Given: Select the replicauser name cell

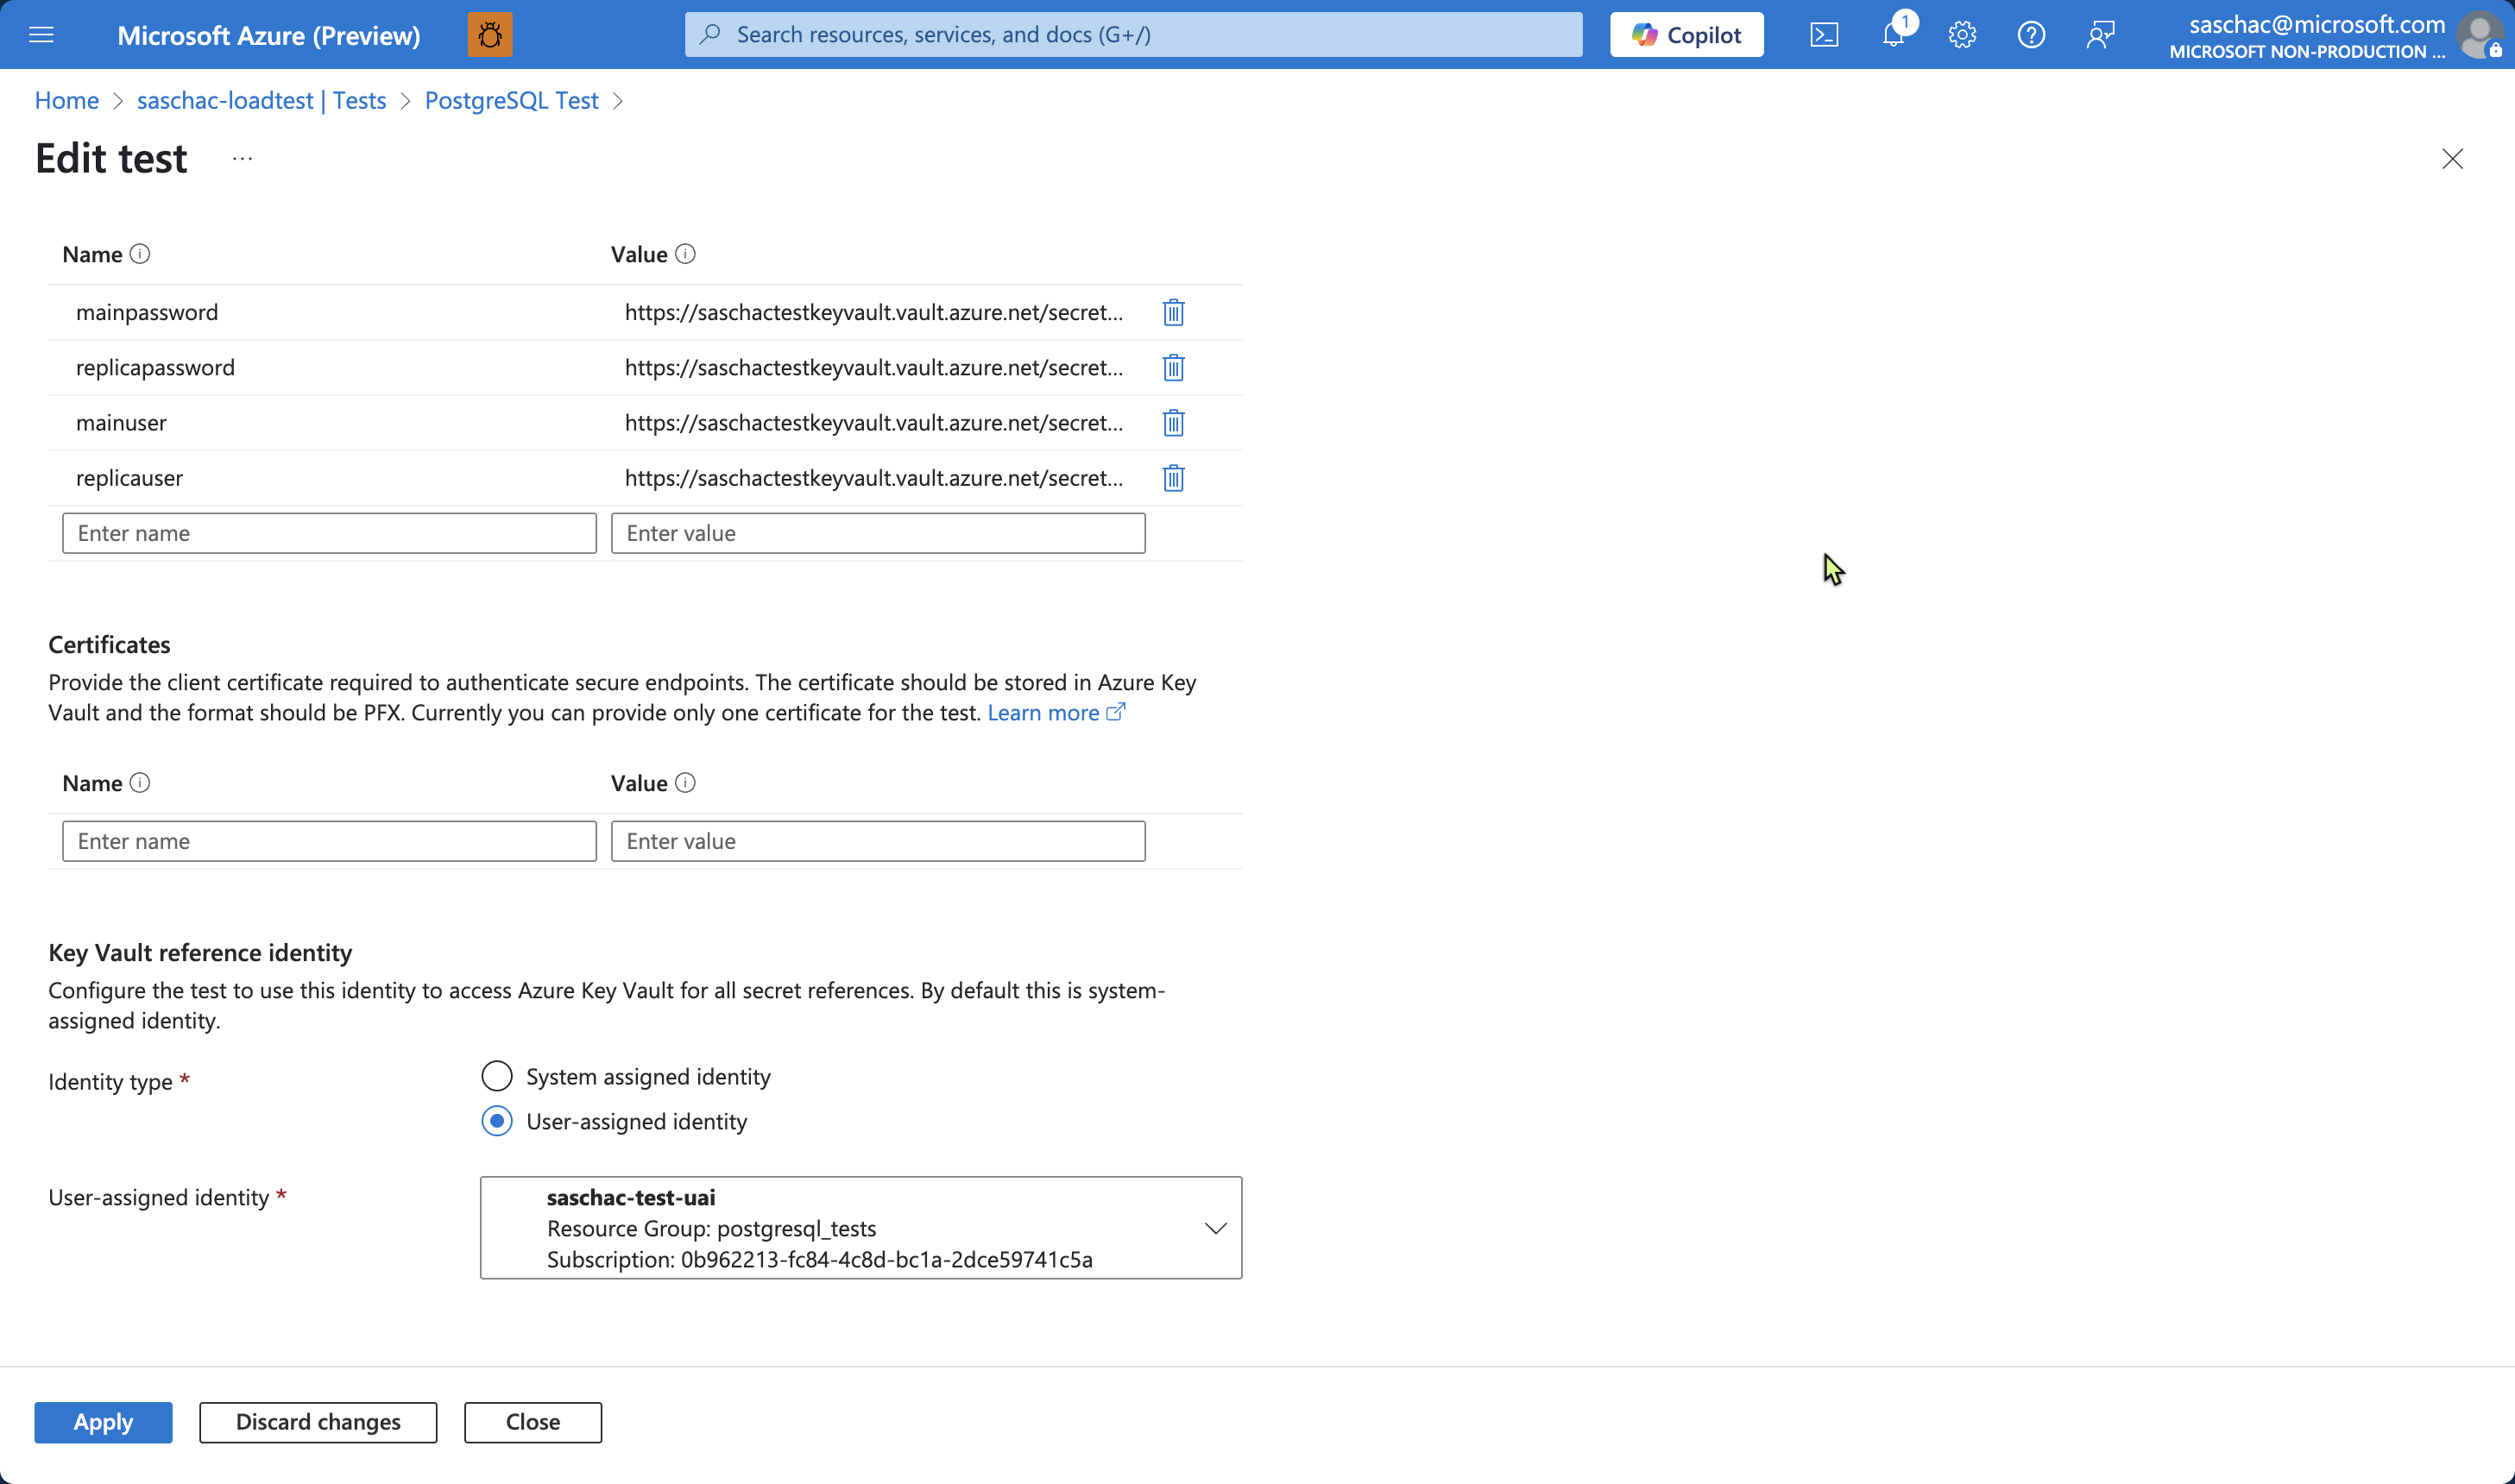Looking at the screenshot, I should pos(129,478).
